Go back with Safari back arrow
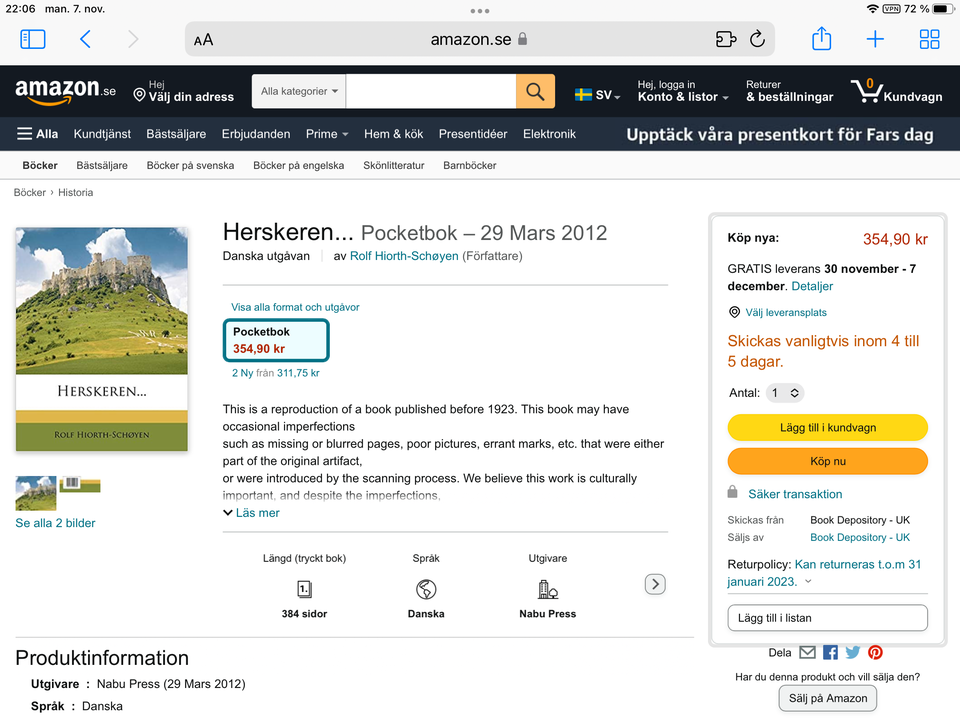The height and width of the screenshot is (720, 960). [85, 39]
